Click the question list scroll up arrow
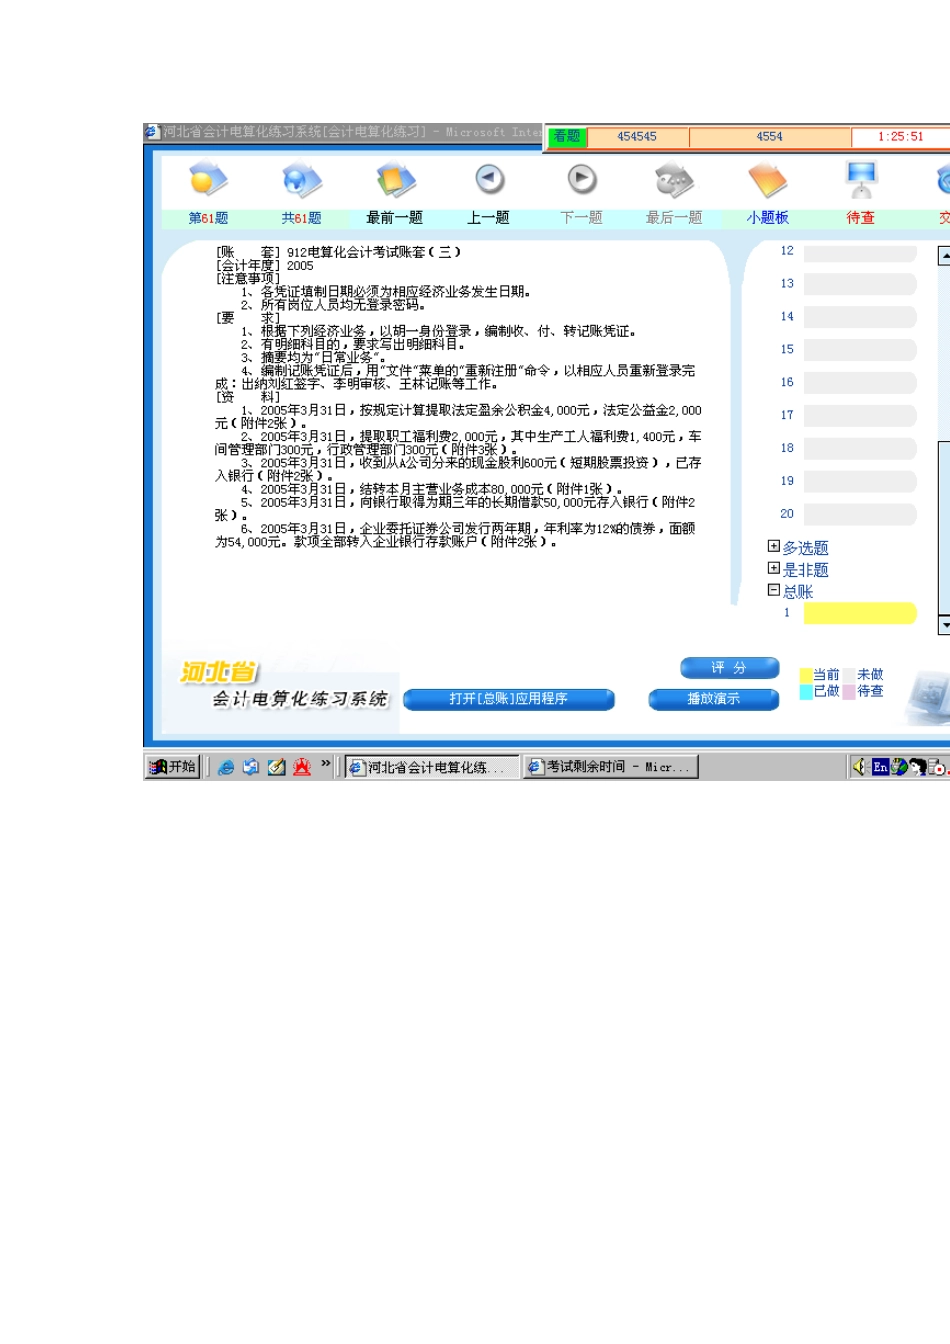Viewport: 950px width, 1344px height. click(944, 256)
